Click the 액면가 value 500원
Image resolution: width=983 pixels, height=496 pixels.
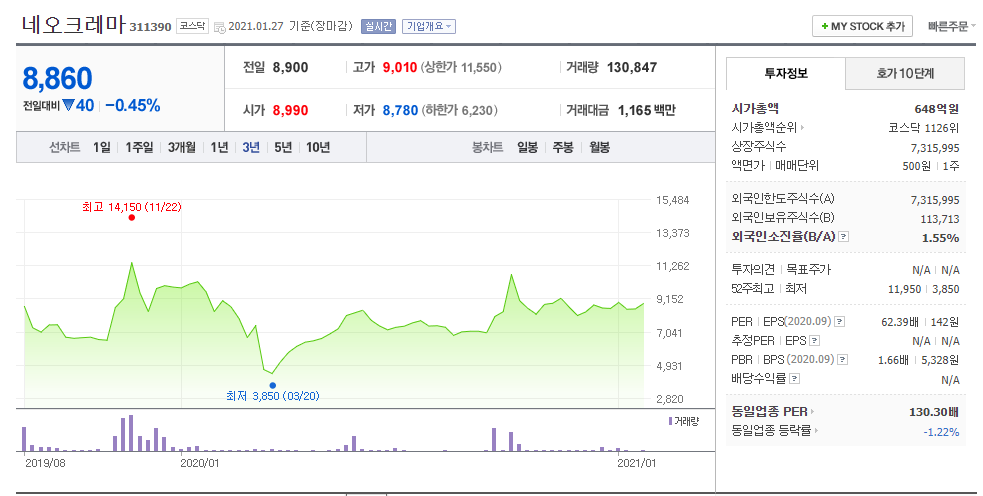coord(917,166)
